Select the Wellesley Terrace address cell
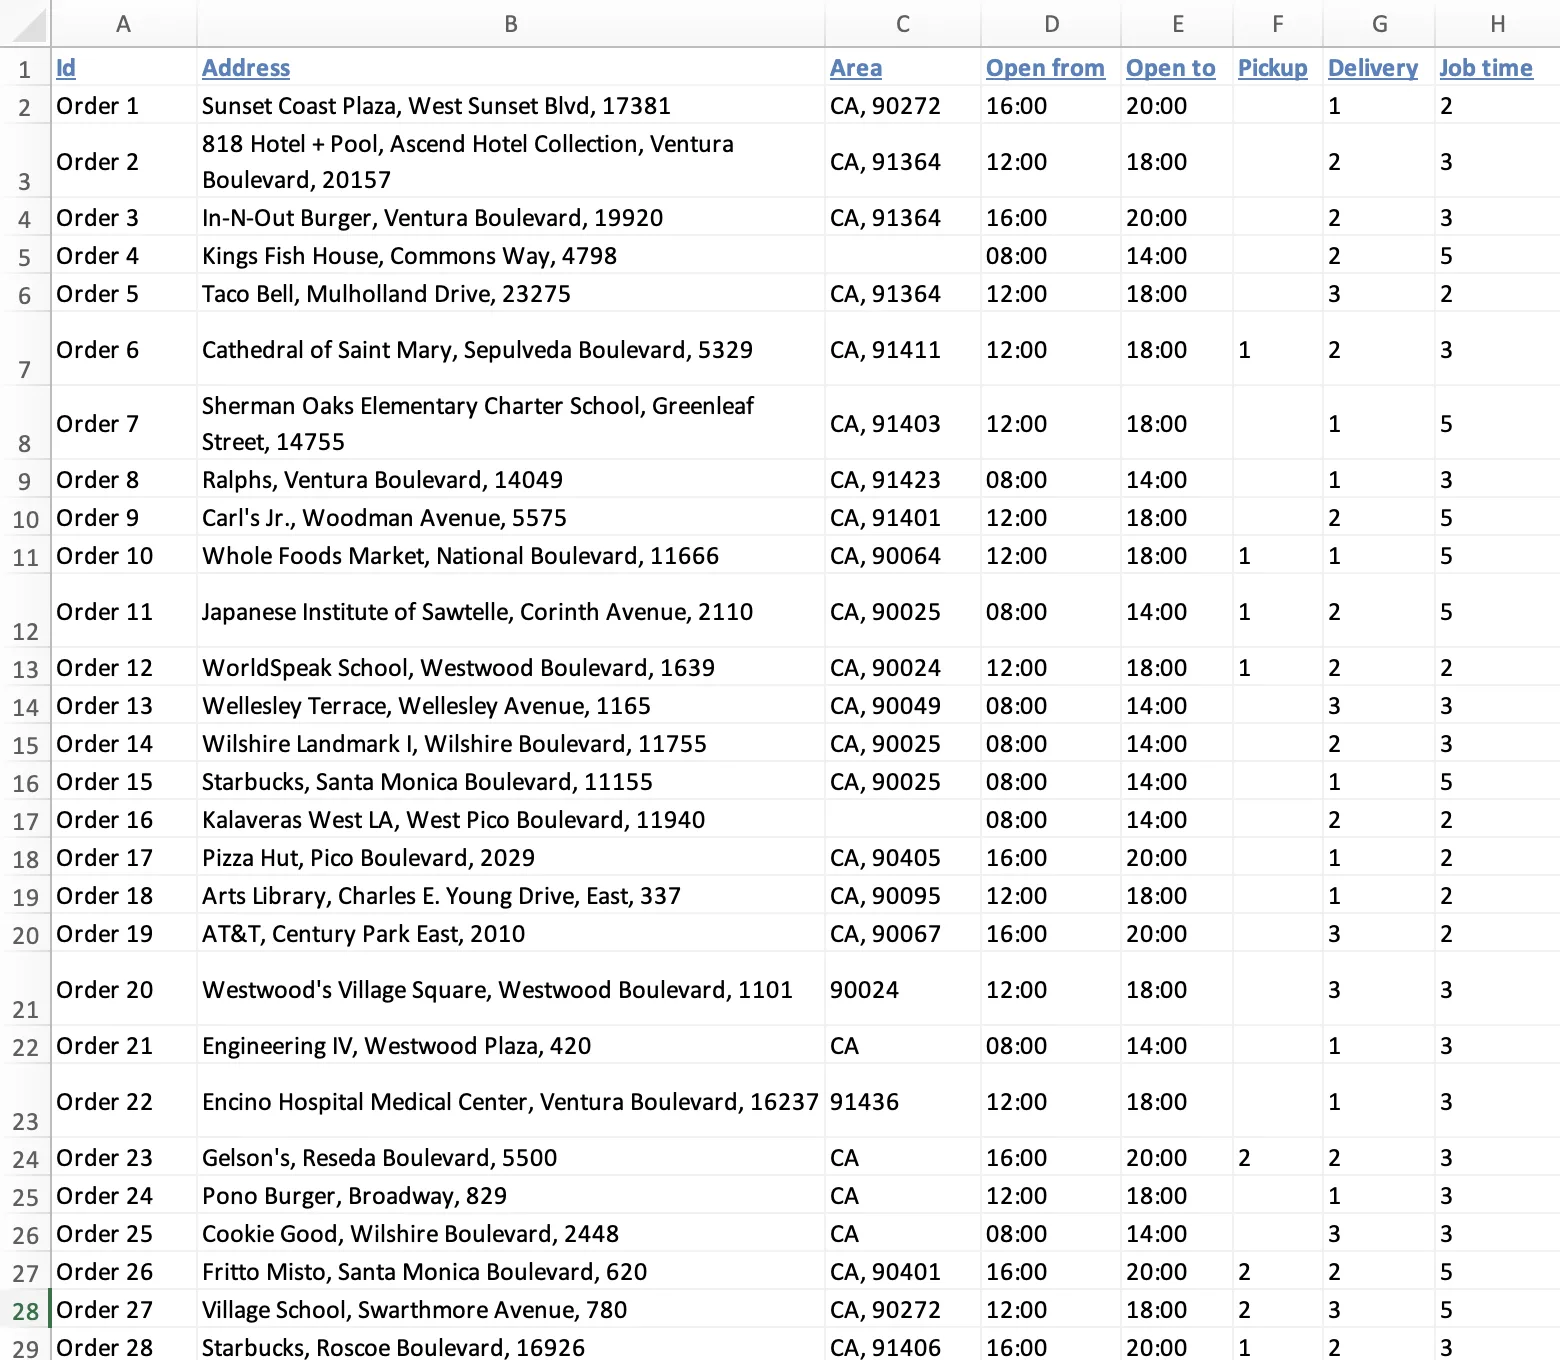Image resolution: width=1560 pixels, height=1360 pixels. (x=510, y=706)
